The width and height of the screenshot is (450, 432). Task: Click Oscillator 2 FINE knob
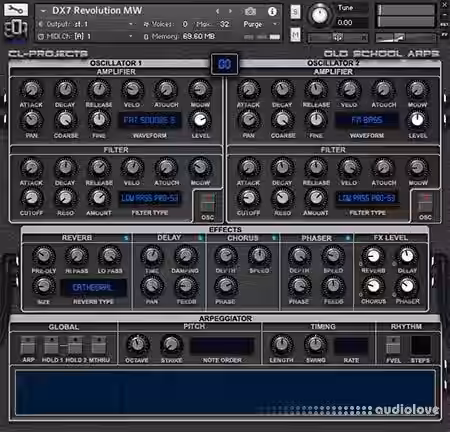pos(316,120)
